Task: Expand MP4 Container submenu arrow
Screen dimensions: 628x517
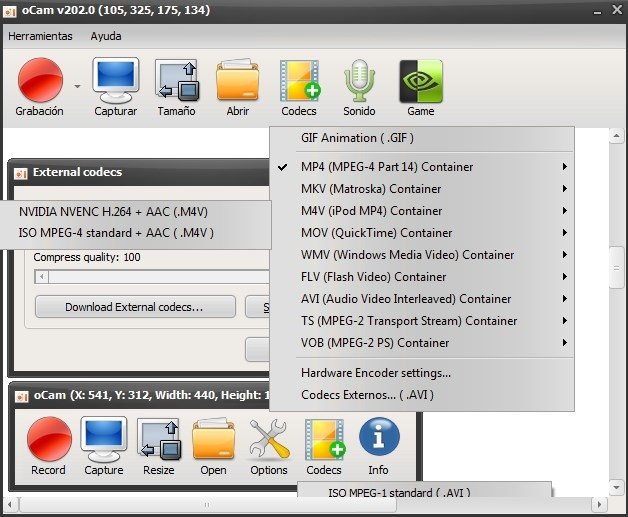Action: point(564,167)
